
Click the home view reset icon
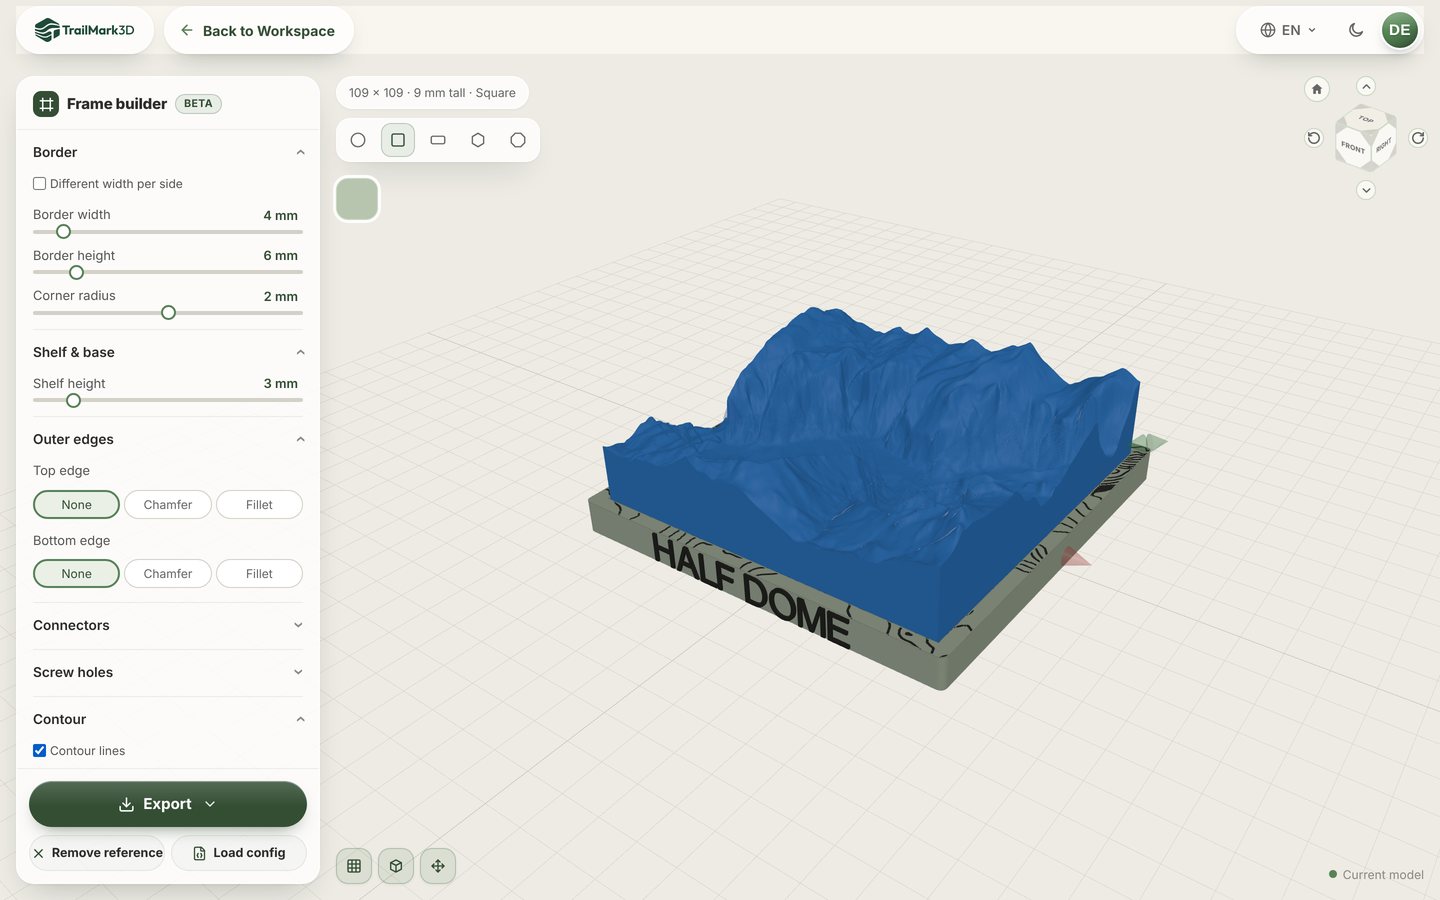1317,89
